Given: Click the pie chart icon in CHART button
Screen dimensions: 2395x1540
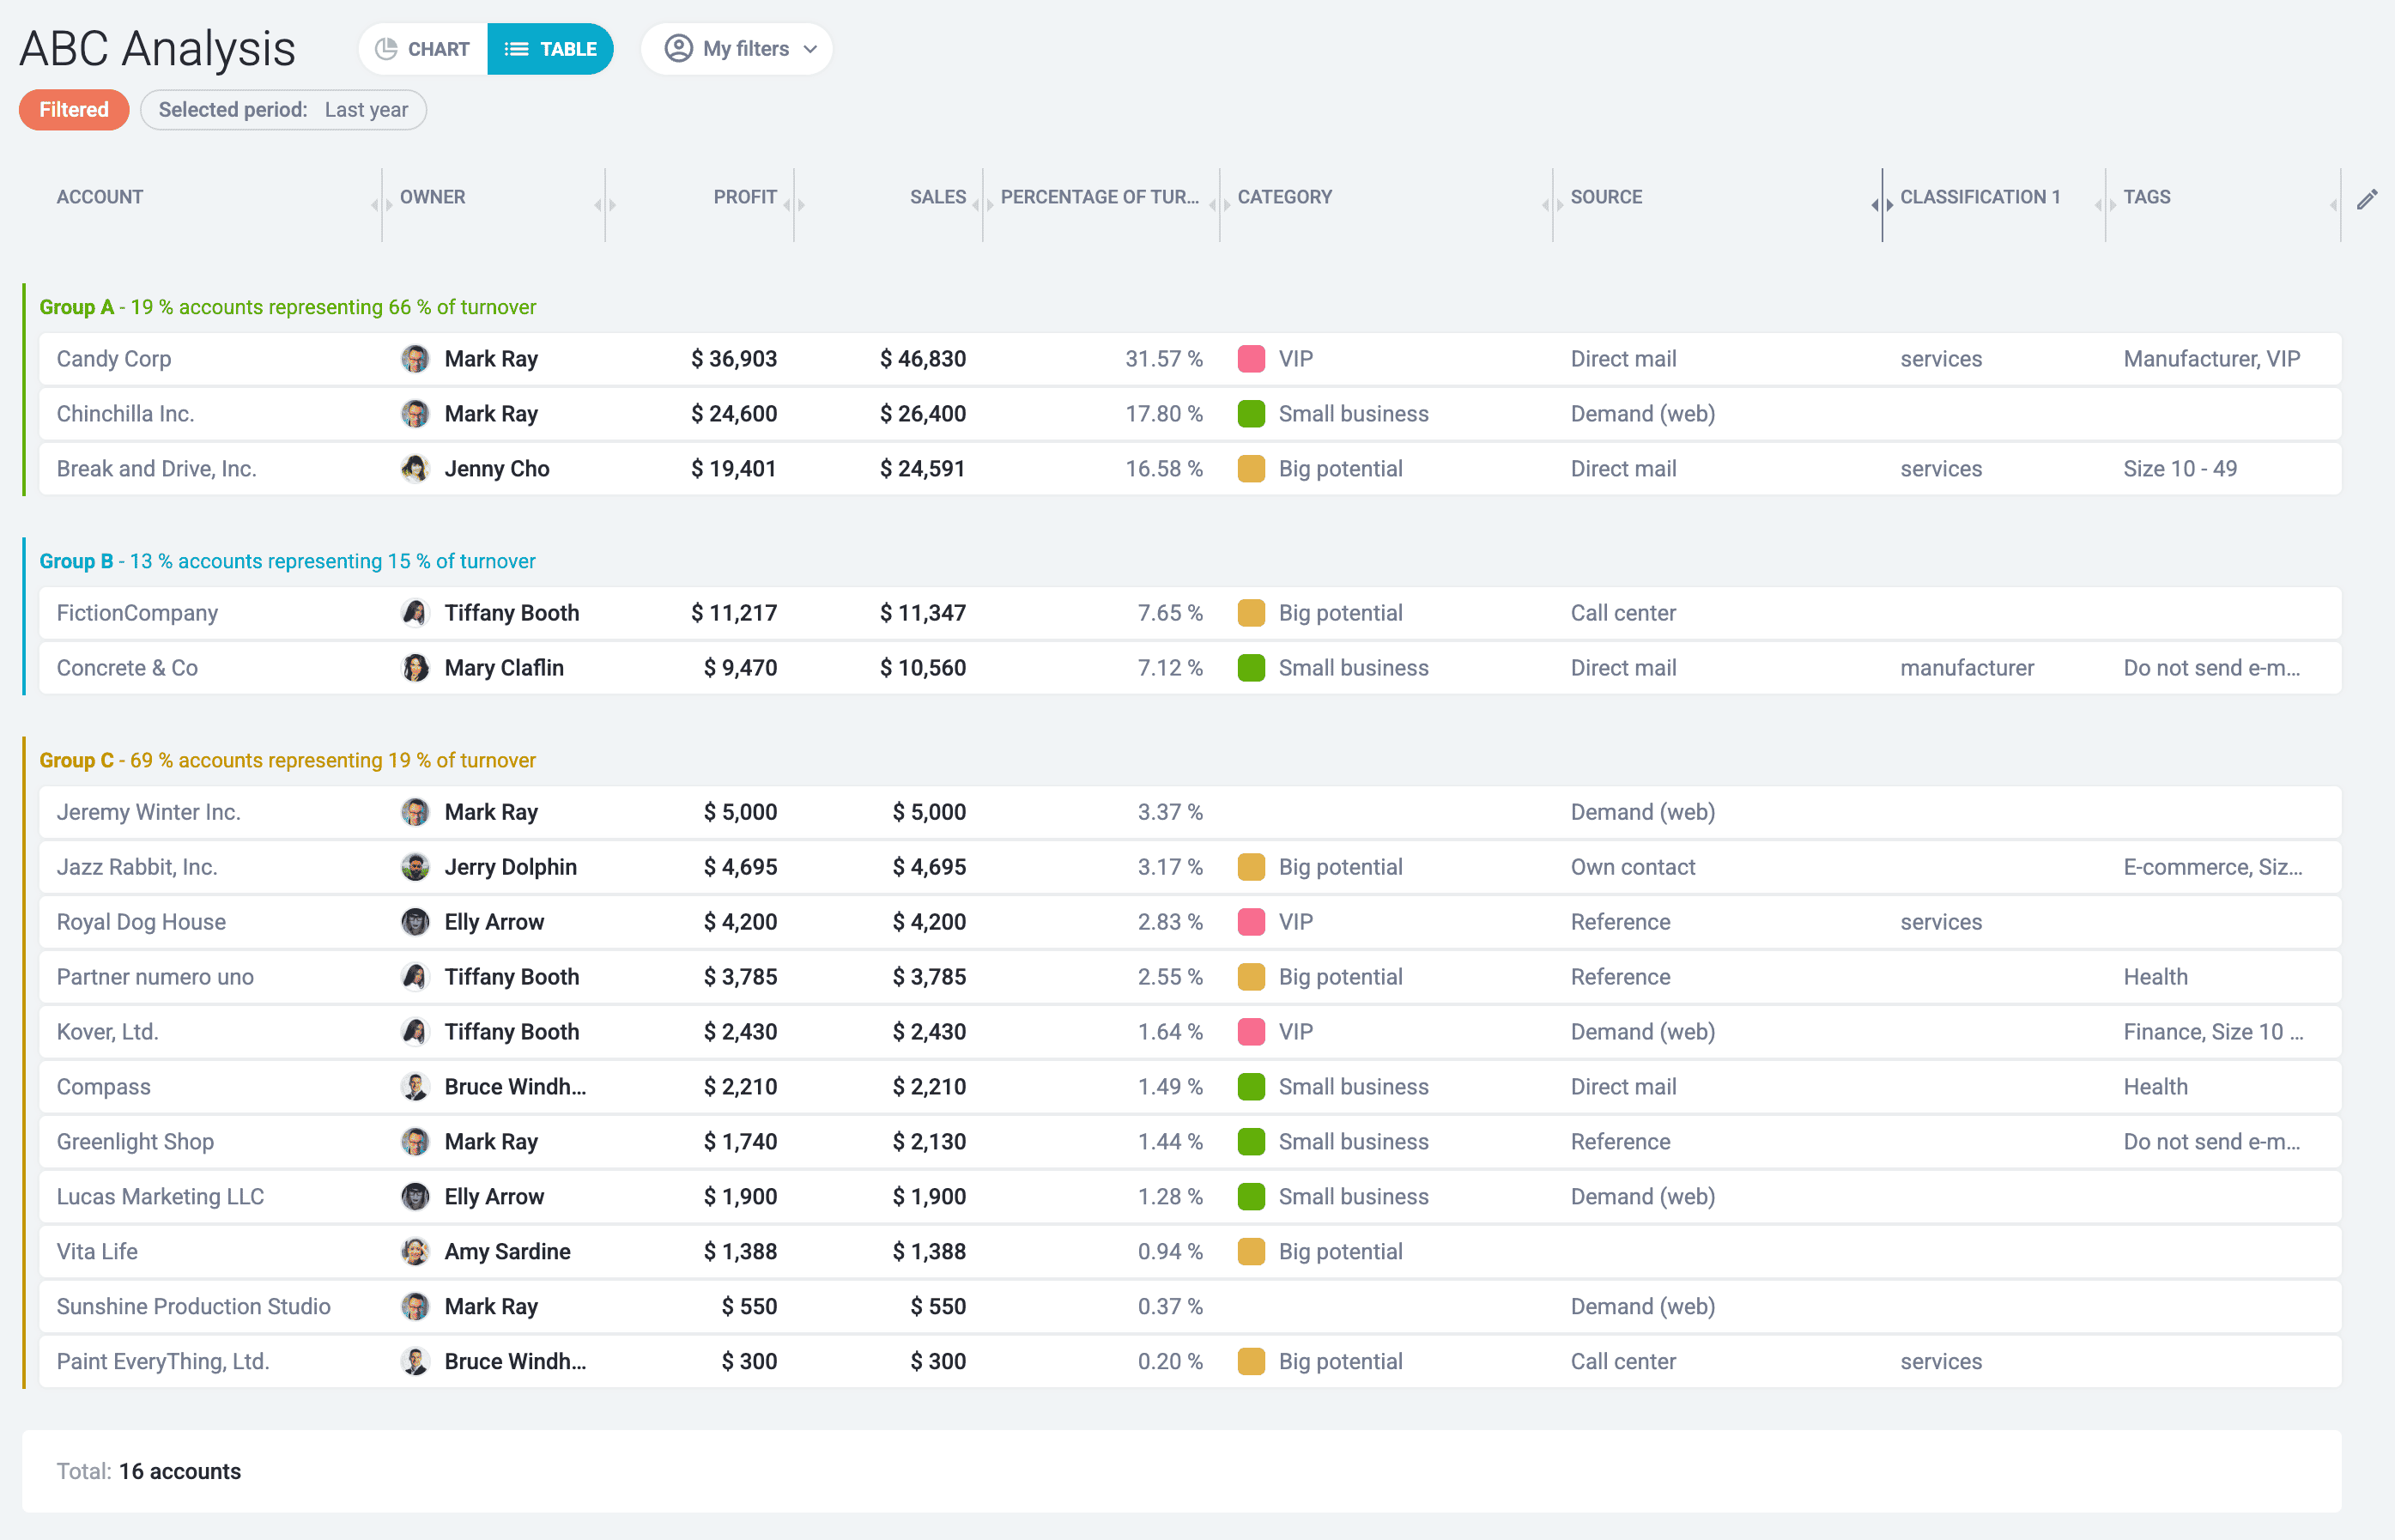Looking at the screenshot, I should [x=388, y=48].
